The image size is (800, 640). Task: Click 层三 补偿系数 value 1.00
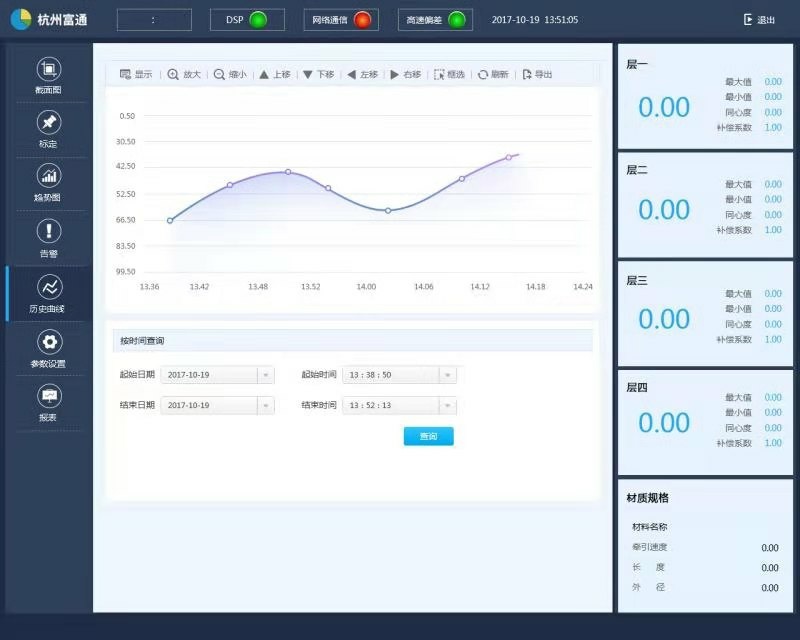[x=773, y=339]
